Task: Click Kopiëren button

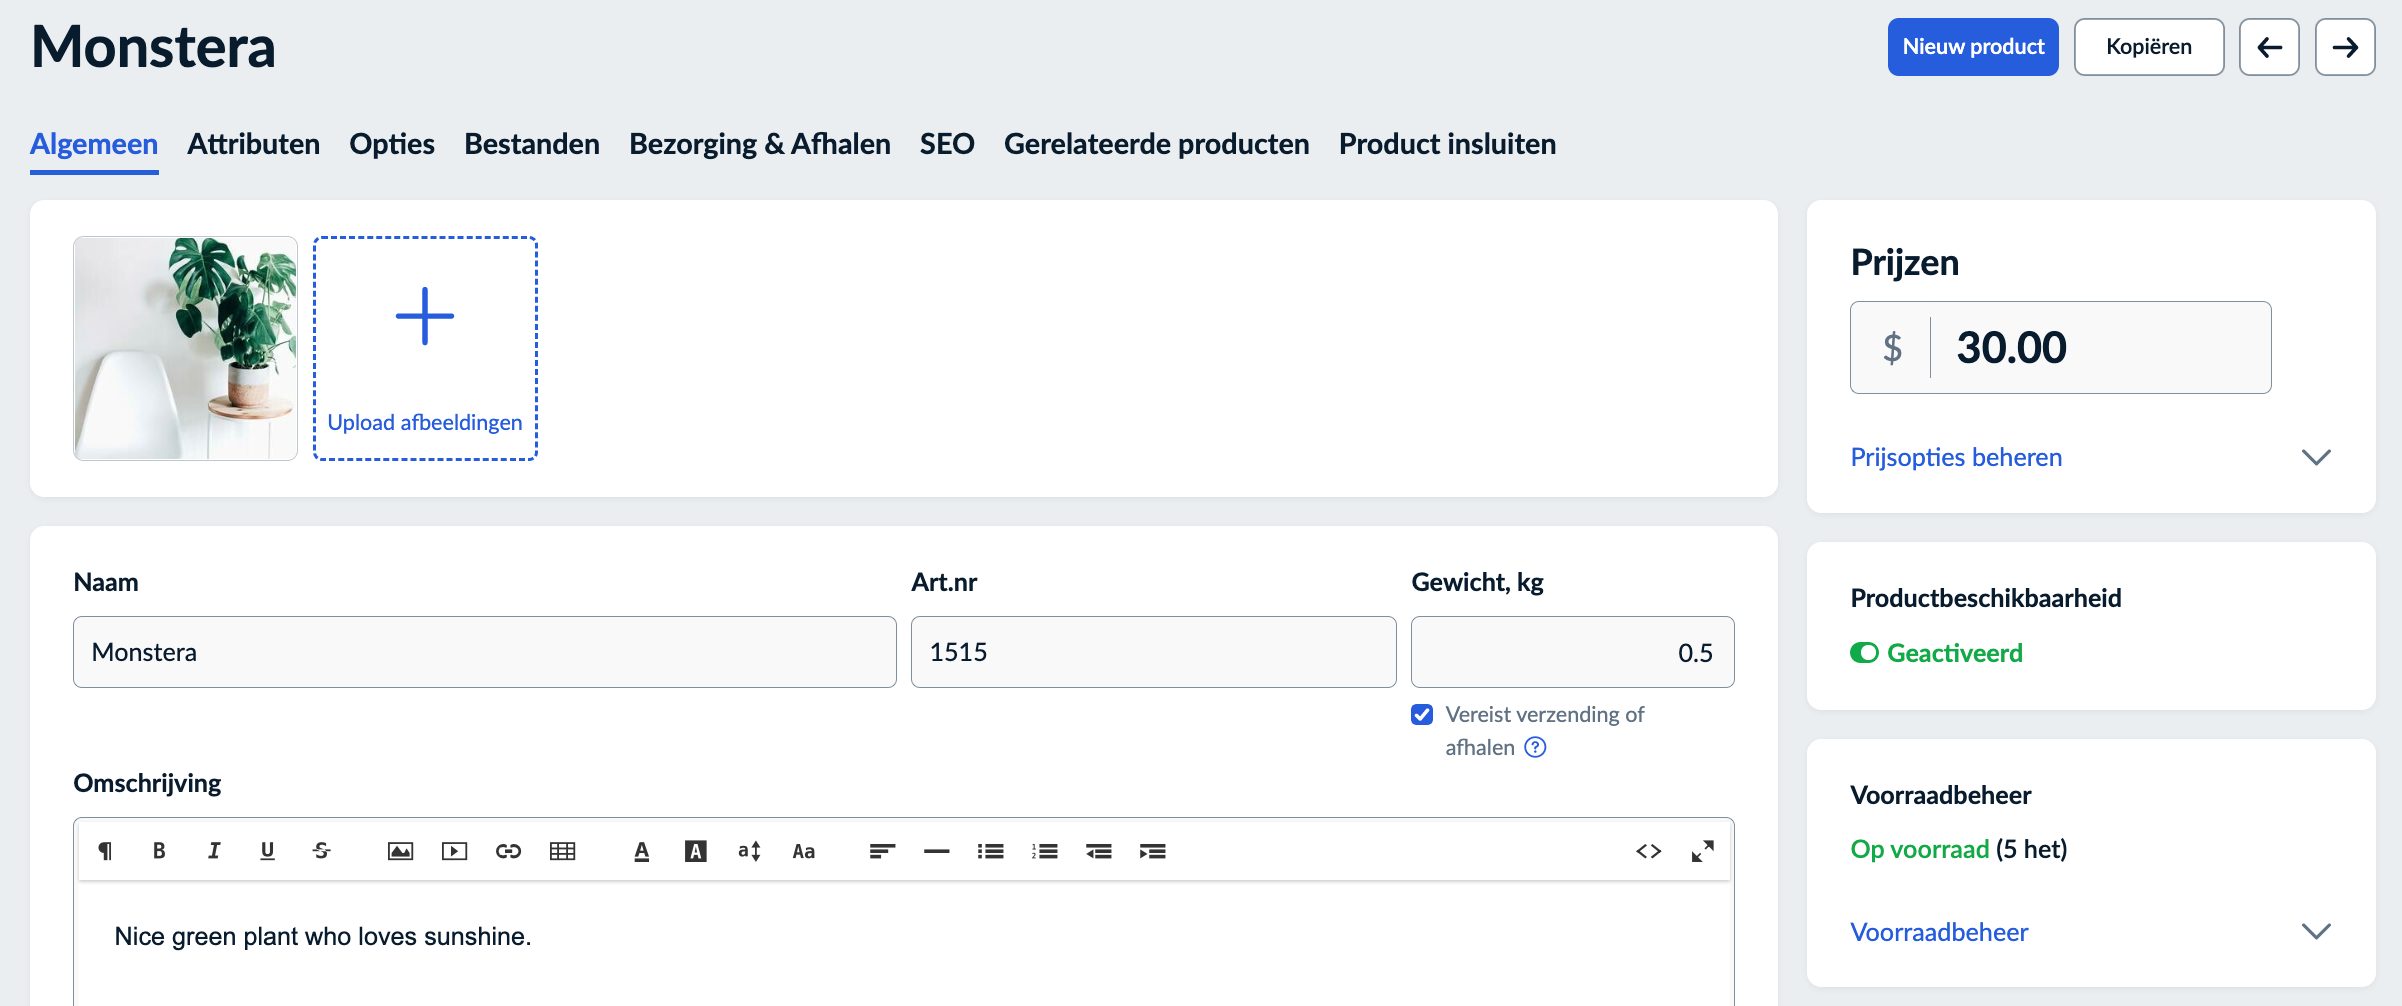Action: [x=2149, y=47]
